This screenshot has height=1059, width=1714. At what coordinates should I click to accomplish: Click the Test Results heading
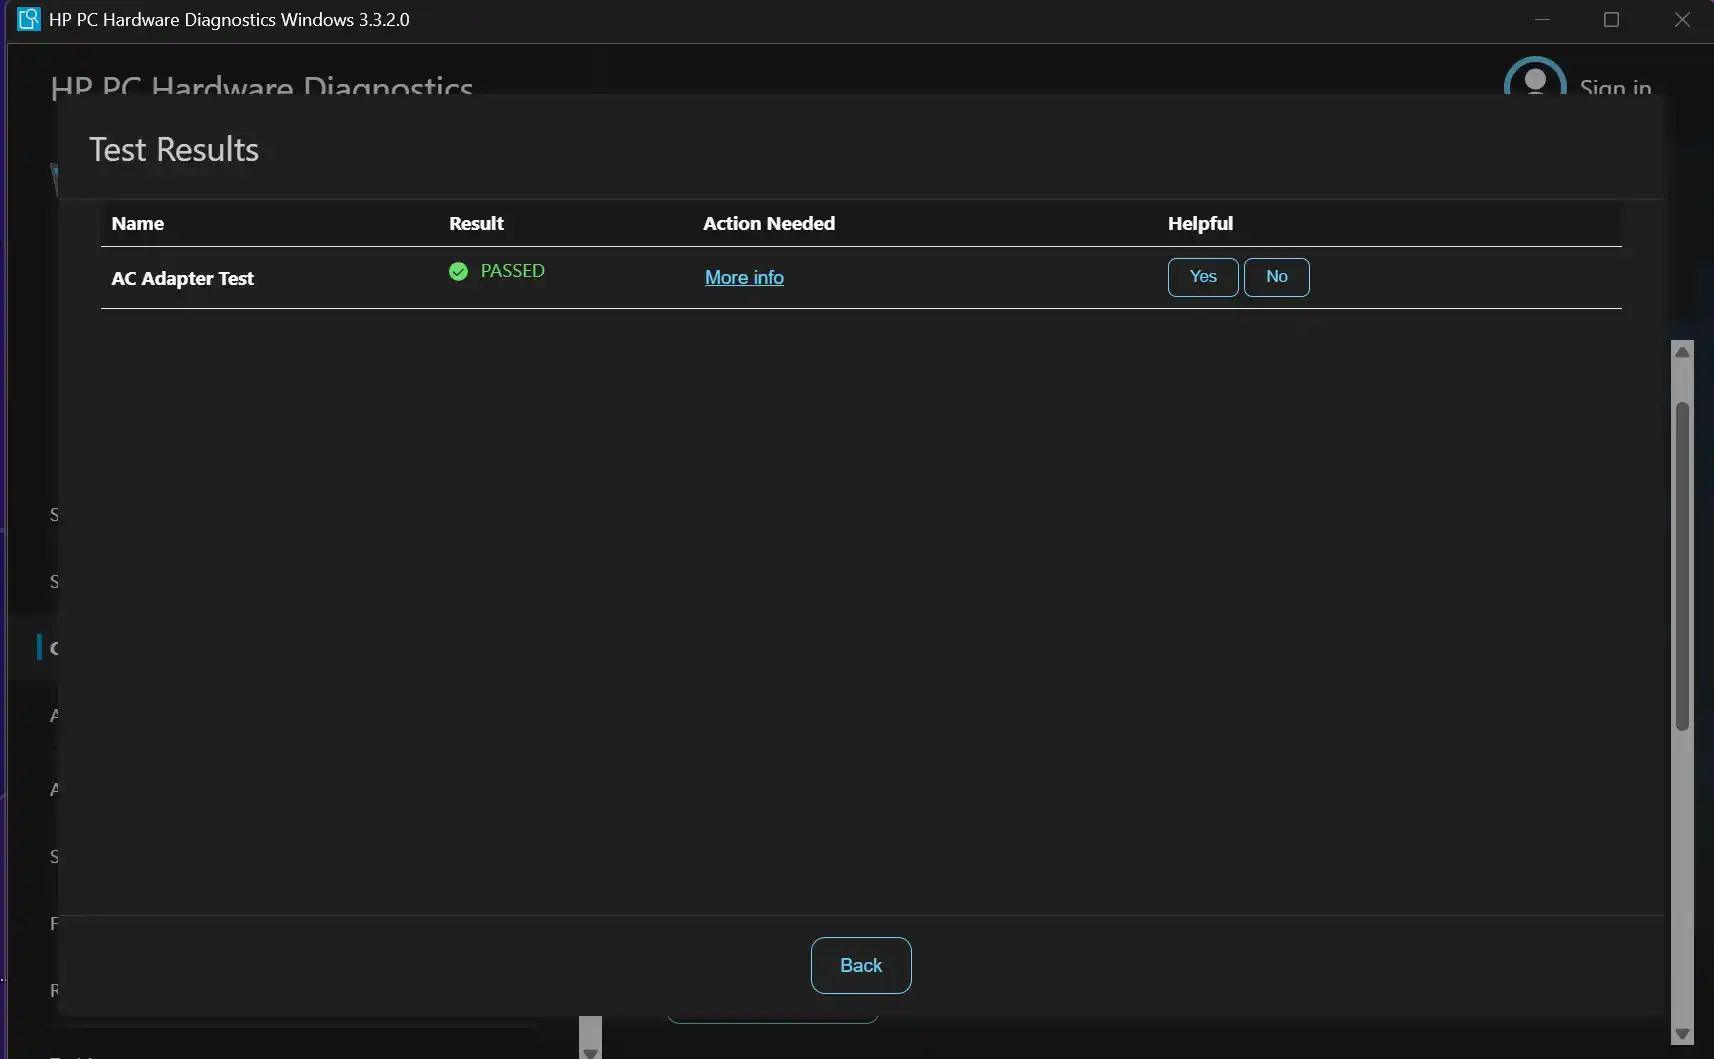(x=174, y=149)
